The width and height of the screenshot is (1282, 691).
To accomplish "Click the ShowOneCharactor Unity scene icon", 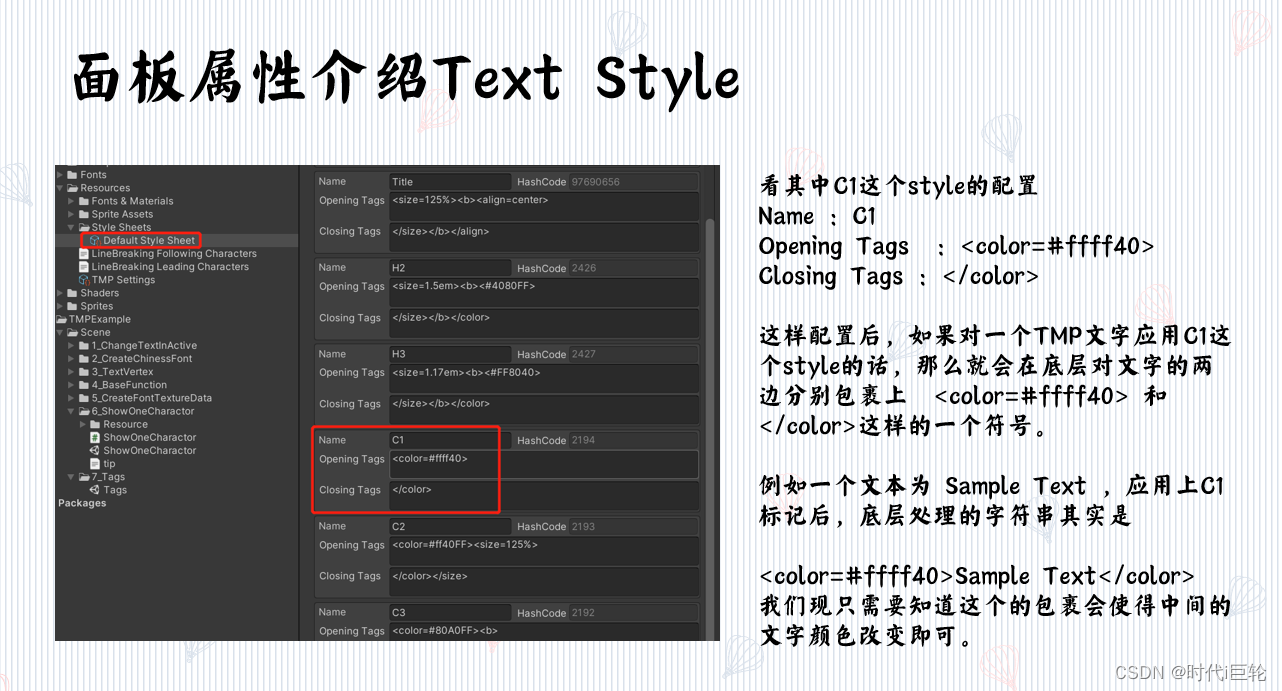I will coord(95,451).
